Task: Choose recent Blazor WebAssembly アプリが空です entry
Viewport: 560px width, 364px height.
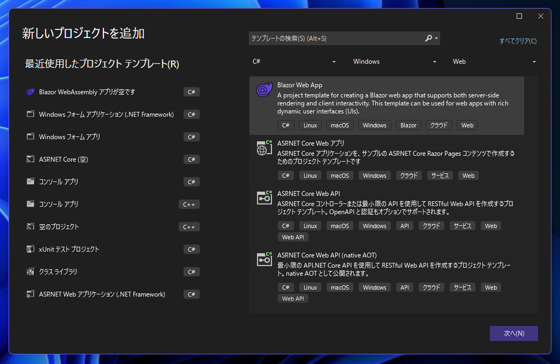Action: (112, 92)
